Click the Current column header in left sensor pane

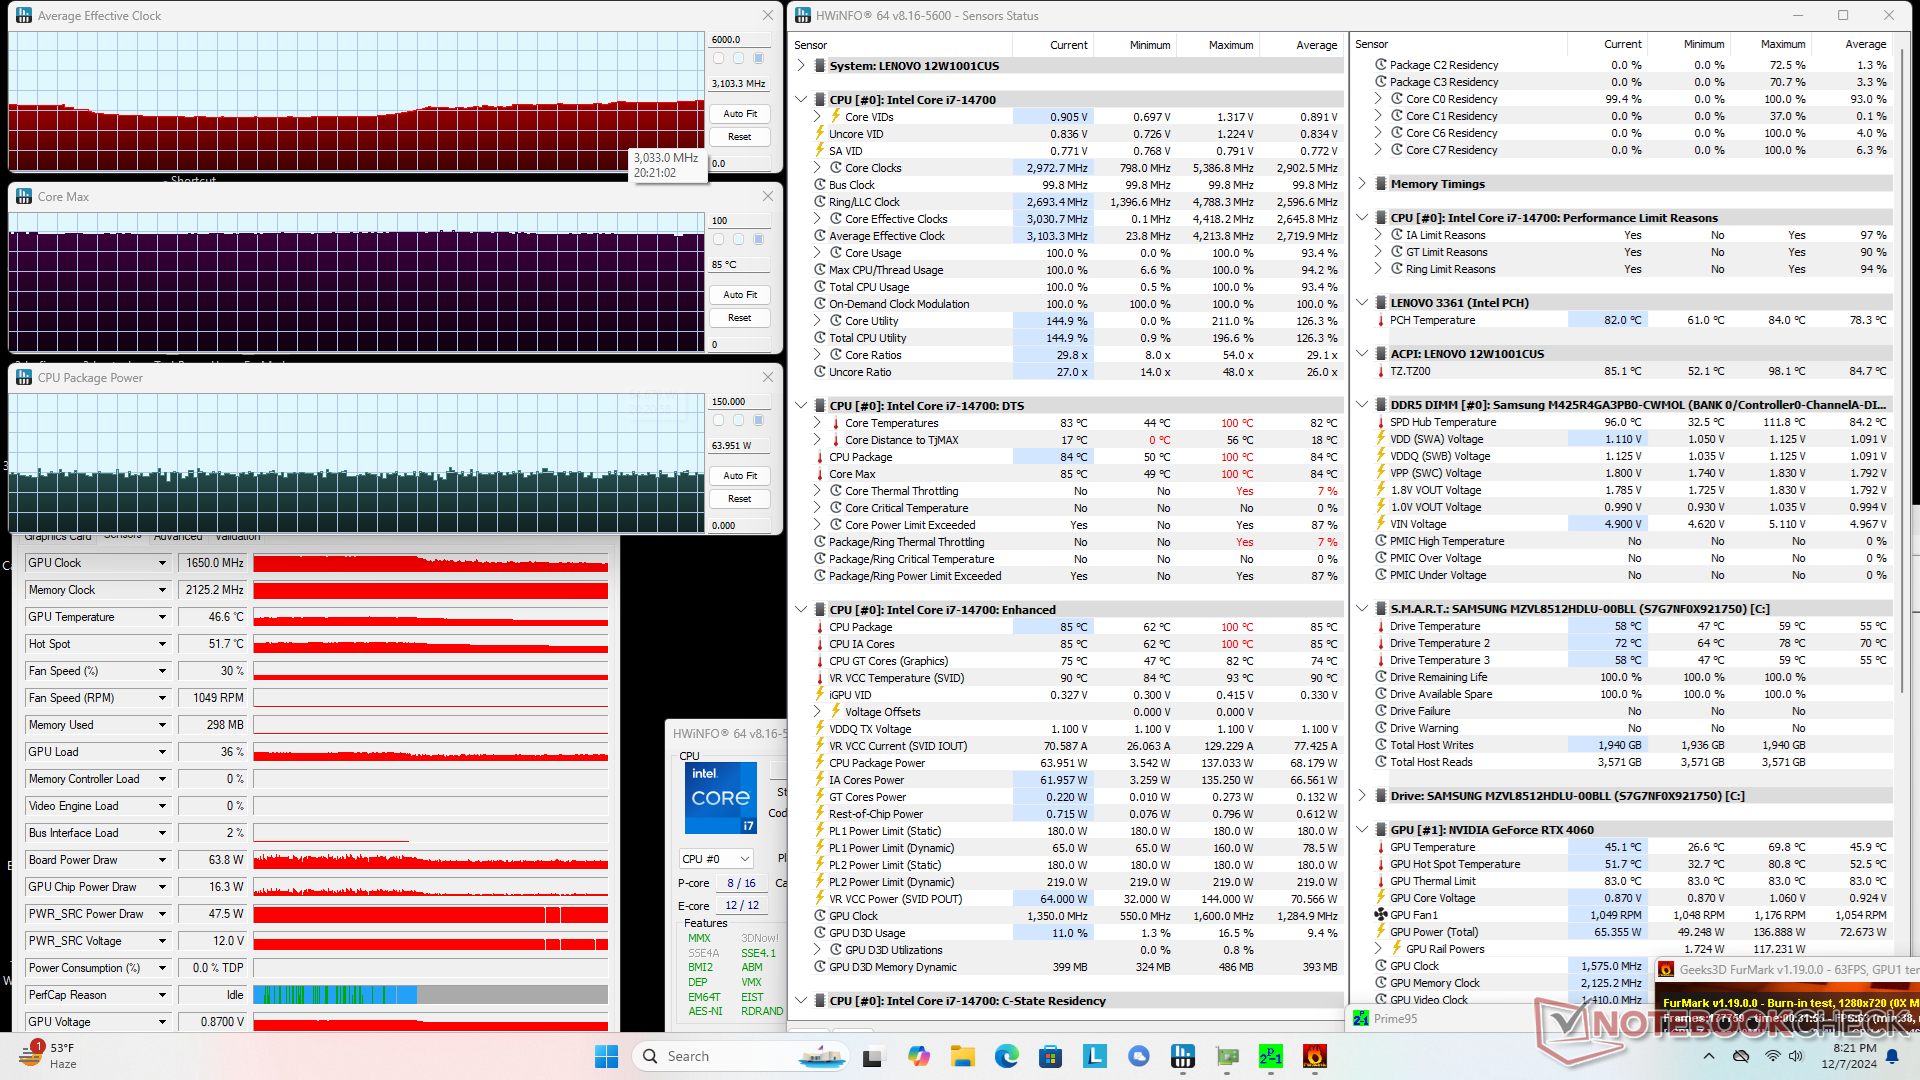[x=1053, y=45]
